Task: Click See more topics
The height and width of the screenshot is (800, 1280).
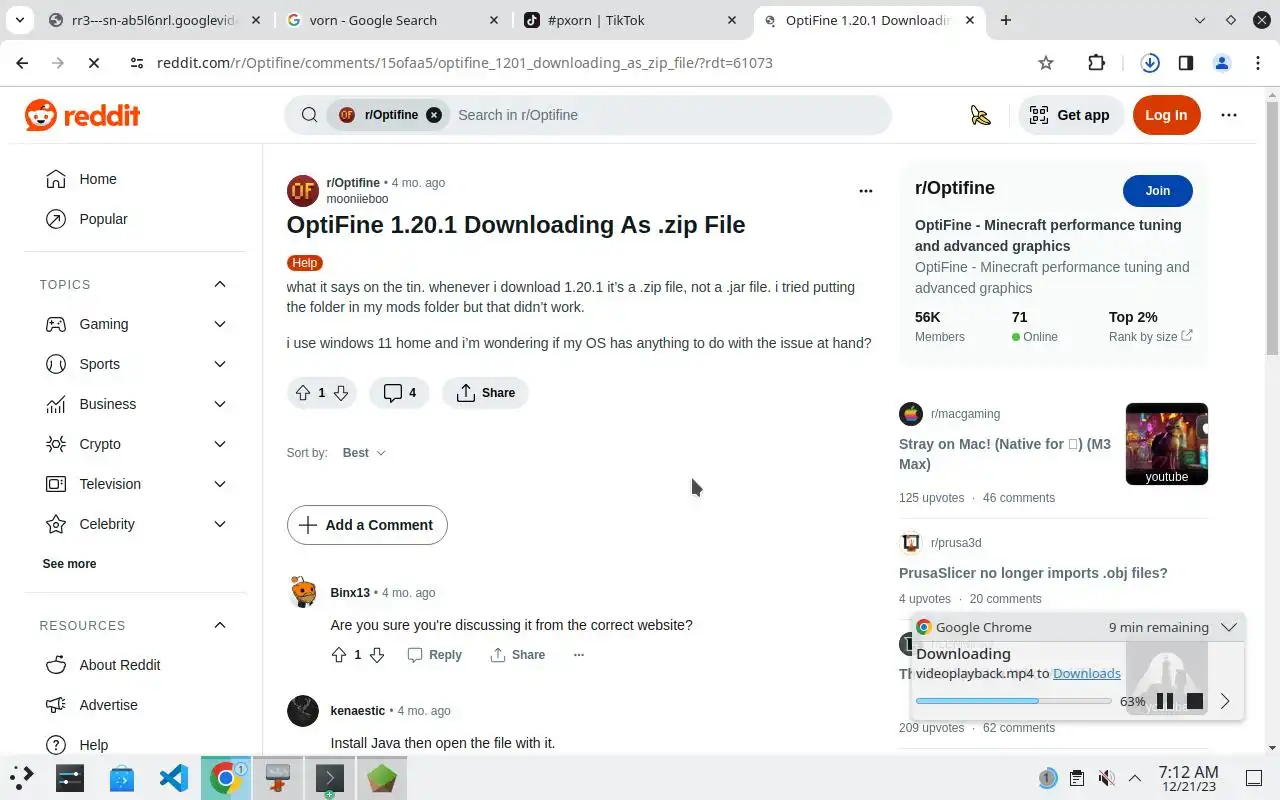Action: click(x=69, y=564)
